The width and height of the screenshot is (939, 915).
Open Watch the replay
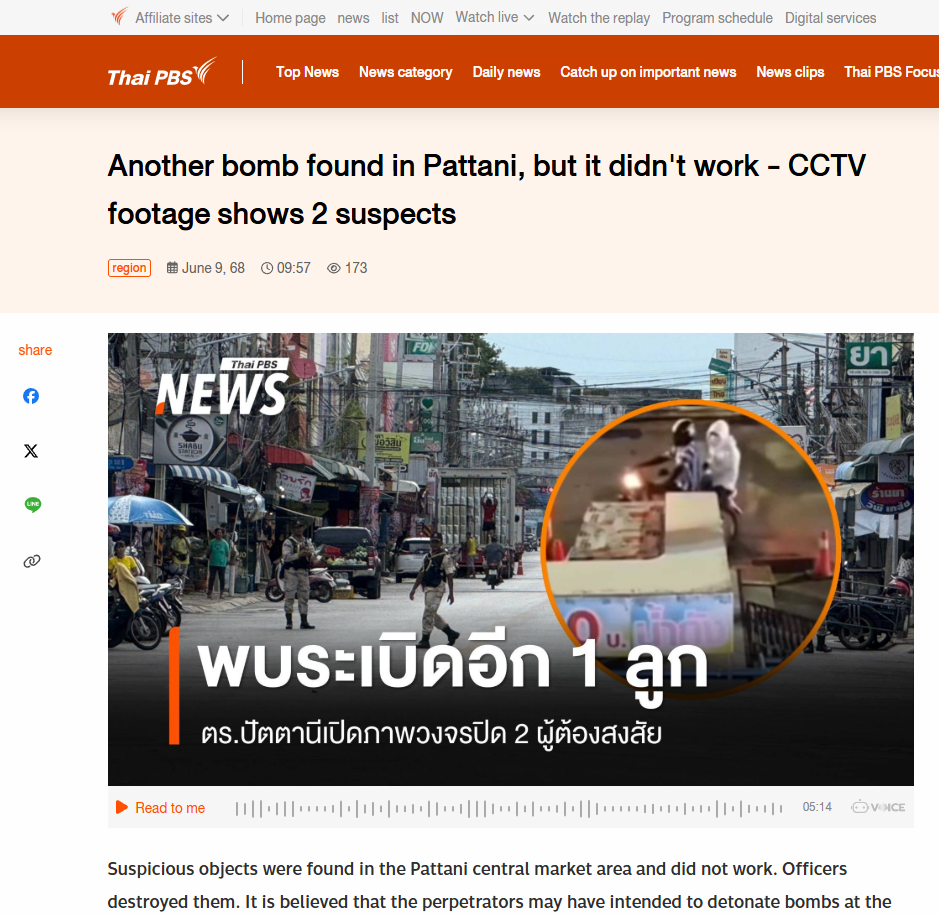click(x=599, y=18)
